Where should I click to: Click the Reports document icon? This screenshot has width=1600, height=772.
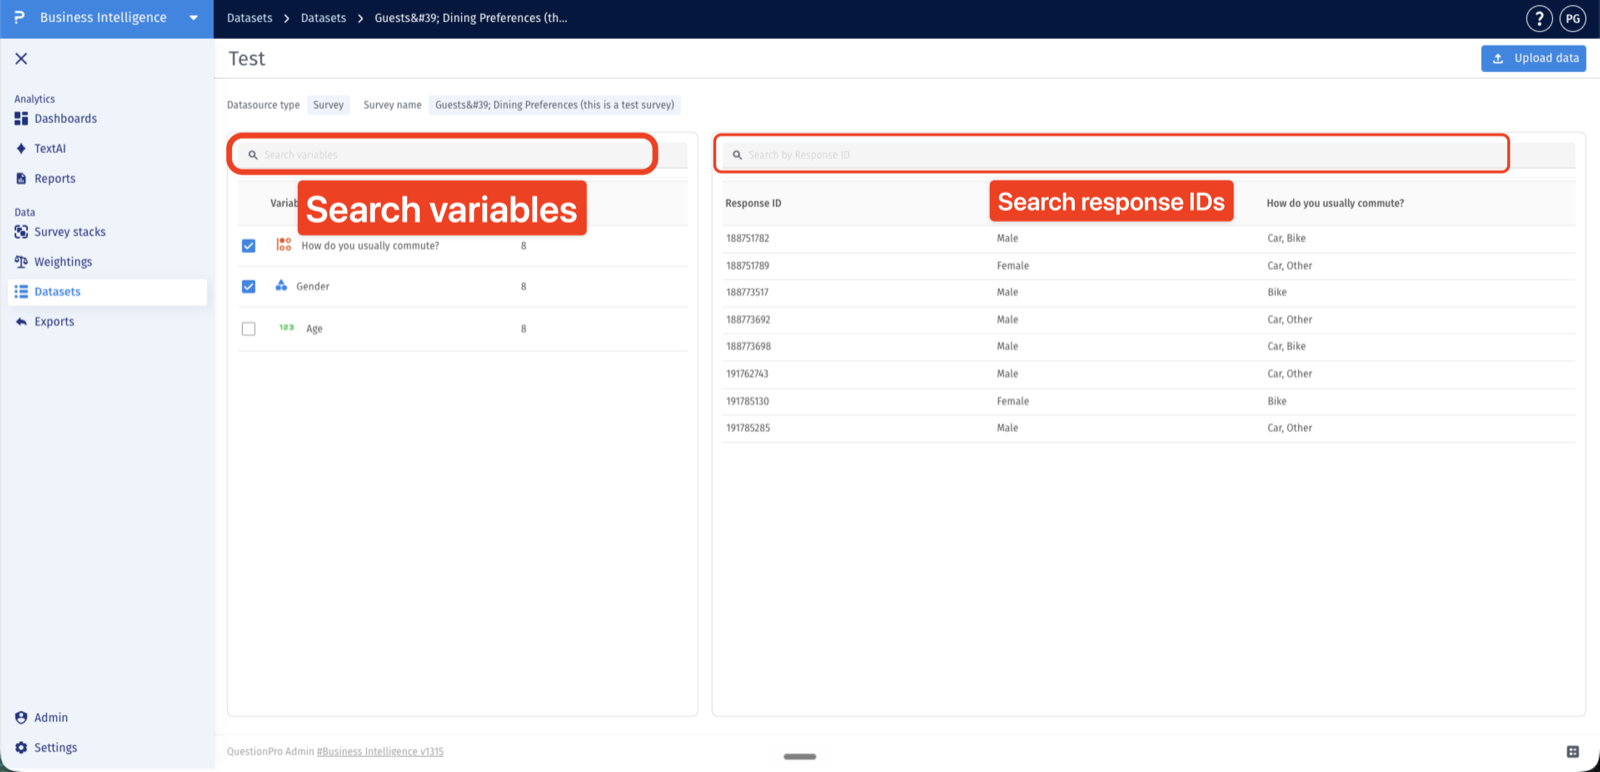[x=21, y=178]
